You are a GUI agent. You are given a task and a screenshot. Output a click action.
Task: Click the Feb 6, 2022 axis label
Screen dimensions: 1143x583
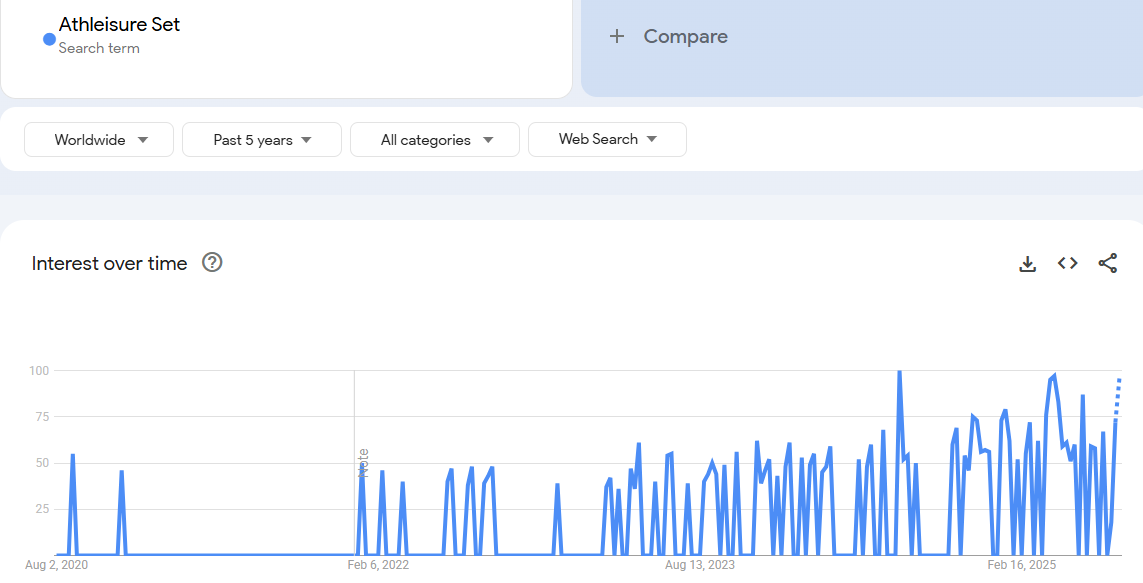(x=378, y=565)
